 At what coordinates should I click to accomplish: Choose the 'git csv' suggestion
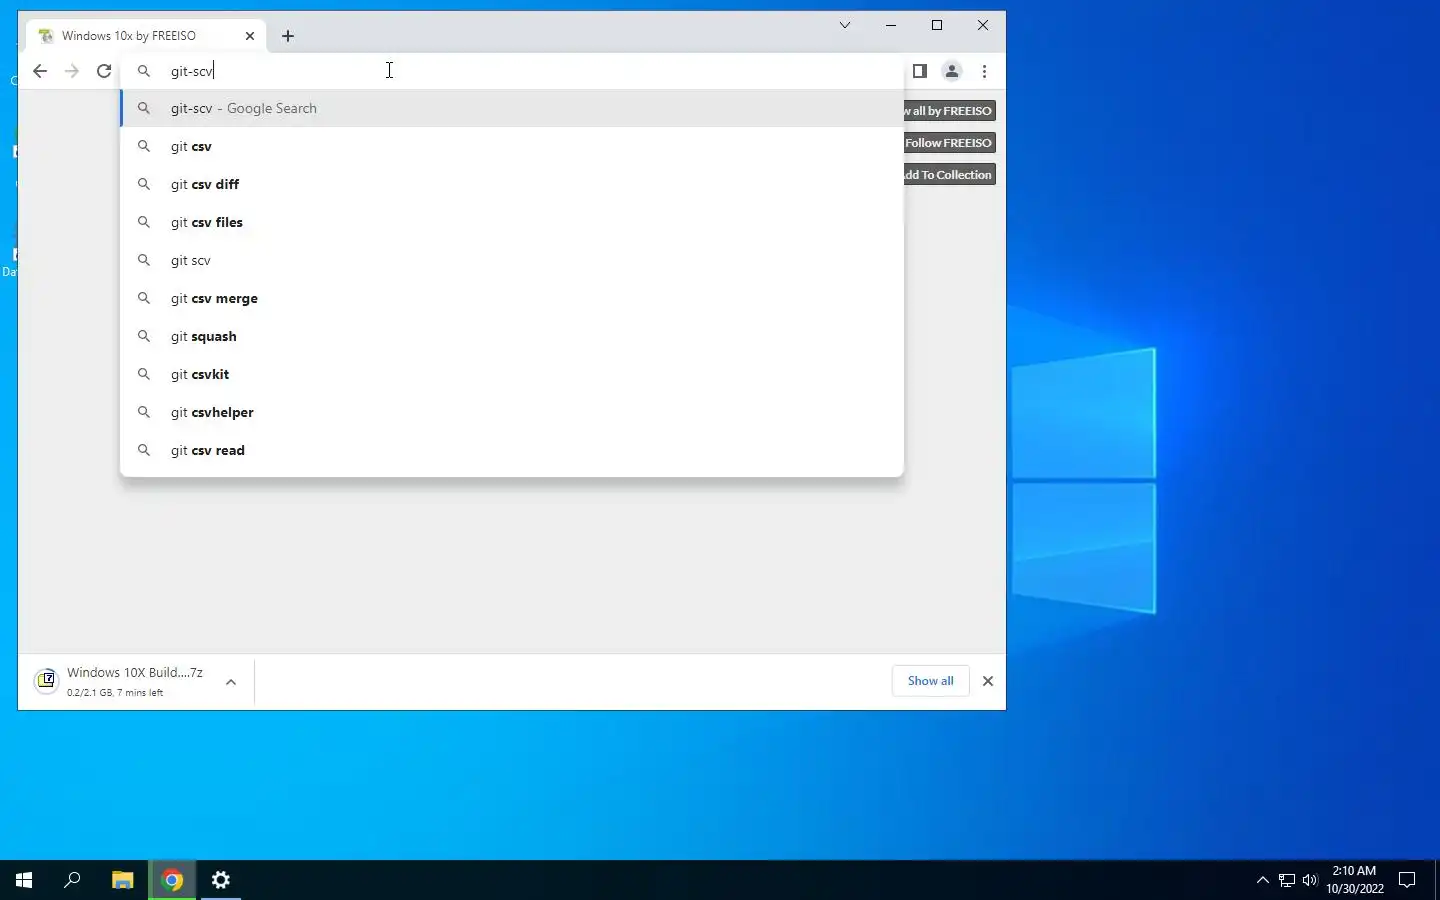[512, 146]
